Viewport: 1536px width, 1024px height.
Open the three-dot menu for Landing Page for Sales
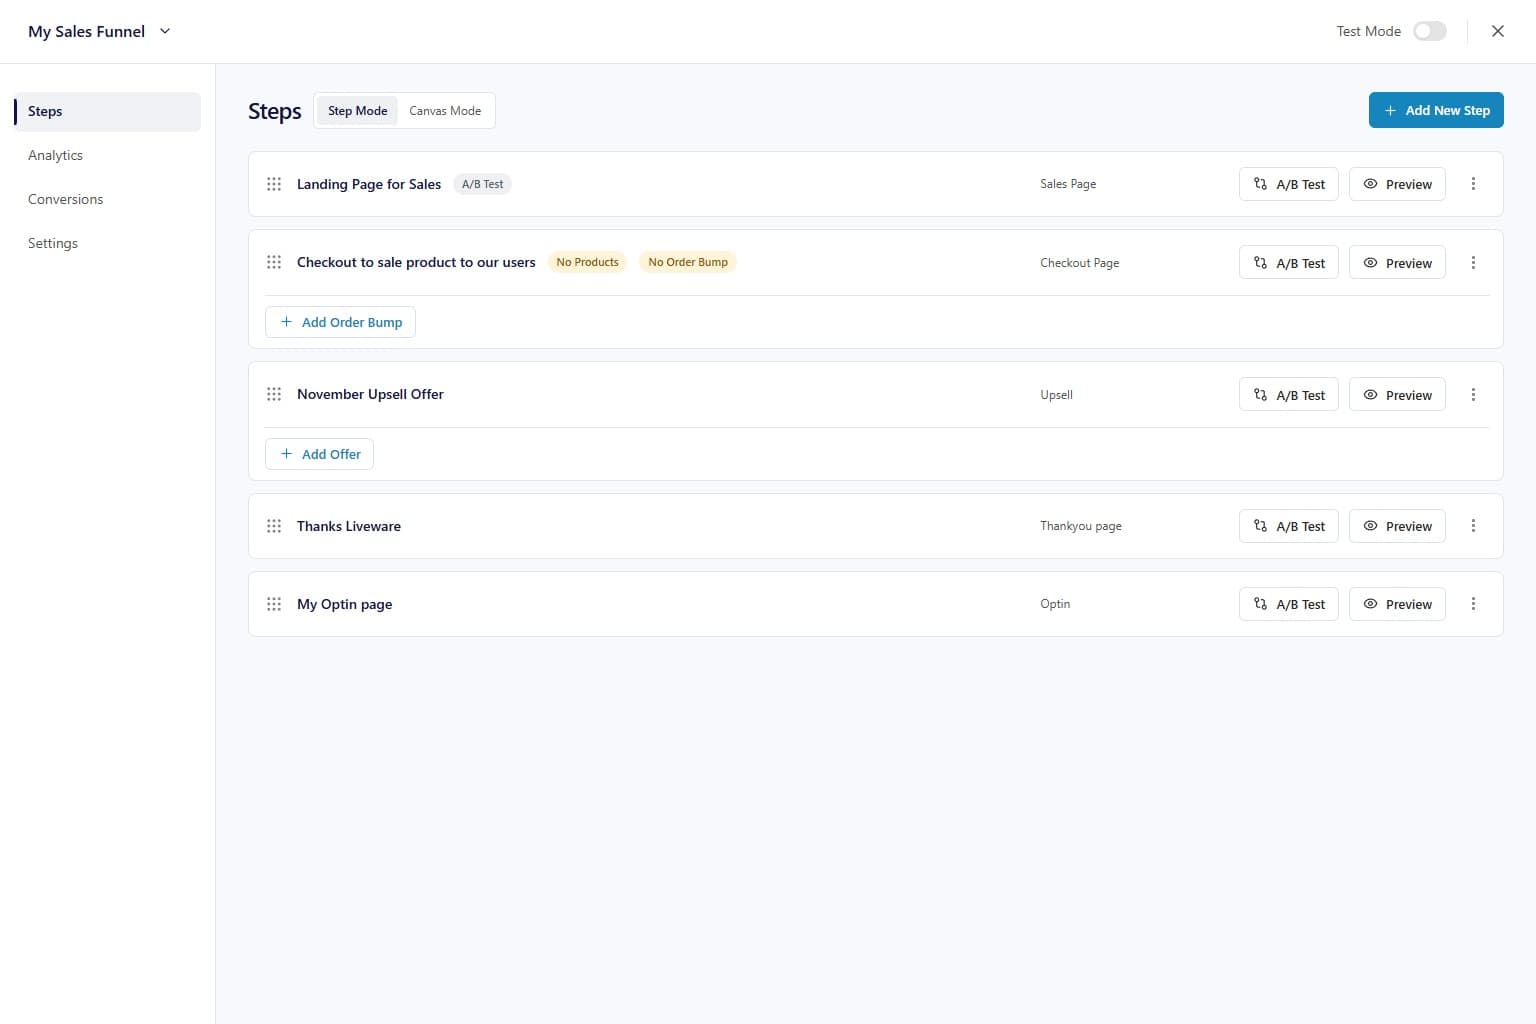coord(1473,184)
